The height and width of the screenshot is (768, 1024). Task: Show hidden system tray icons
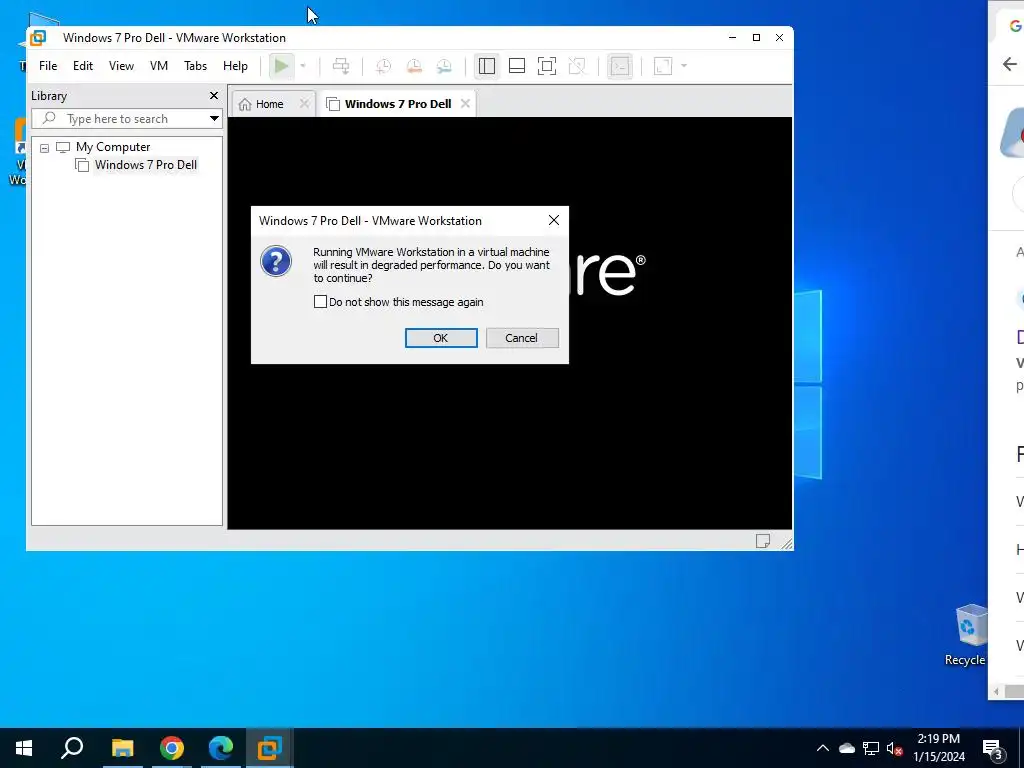click(823, 748)
